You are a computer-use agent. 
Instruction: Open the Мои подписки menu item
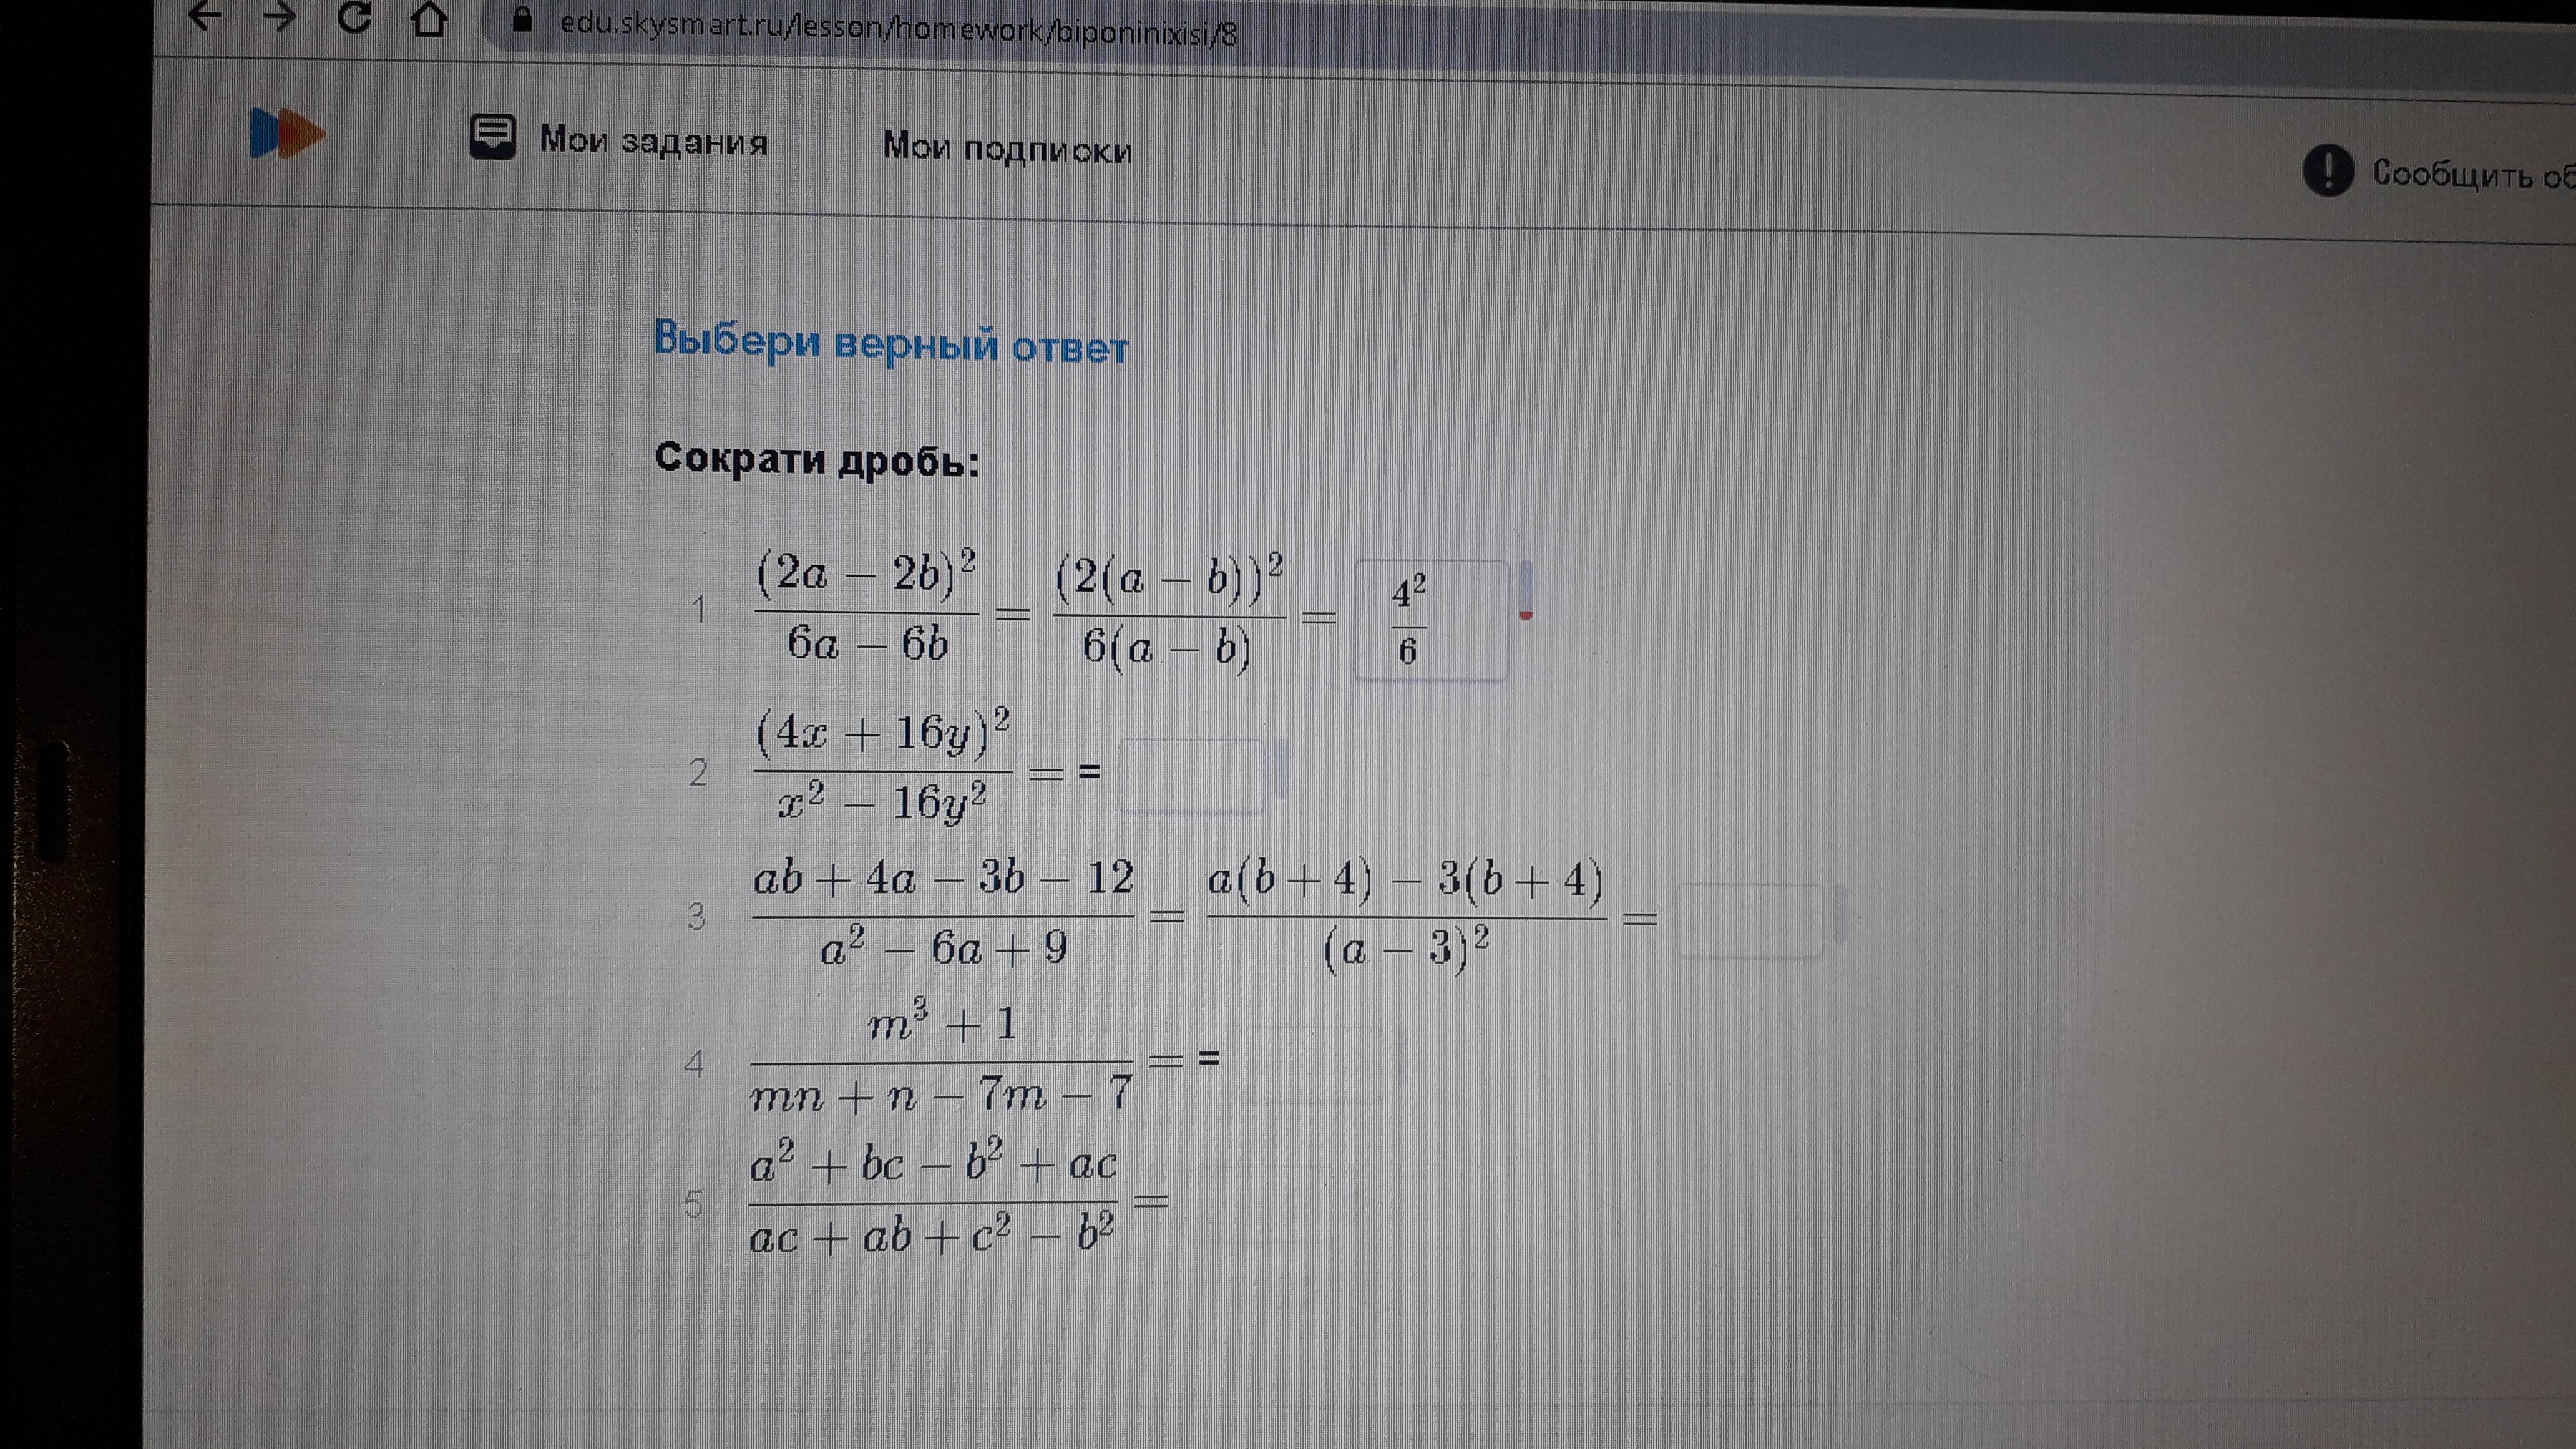tap(1007, 148)
